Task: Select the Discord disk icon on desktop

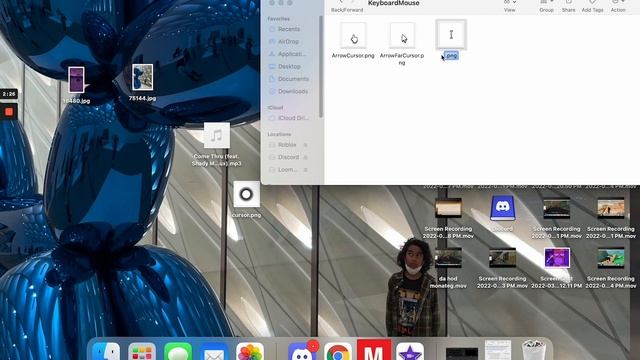Action: coord(502,208)
